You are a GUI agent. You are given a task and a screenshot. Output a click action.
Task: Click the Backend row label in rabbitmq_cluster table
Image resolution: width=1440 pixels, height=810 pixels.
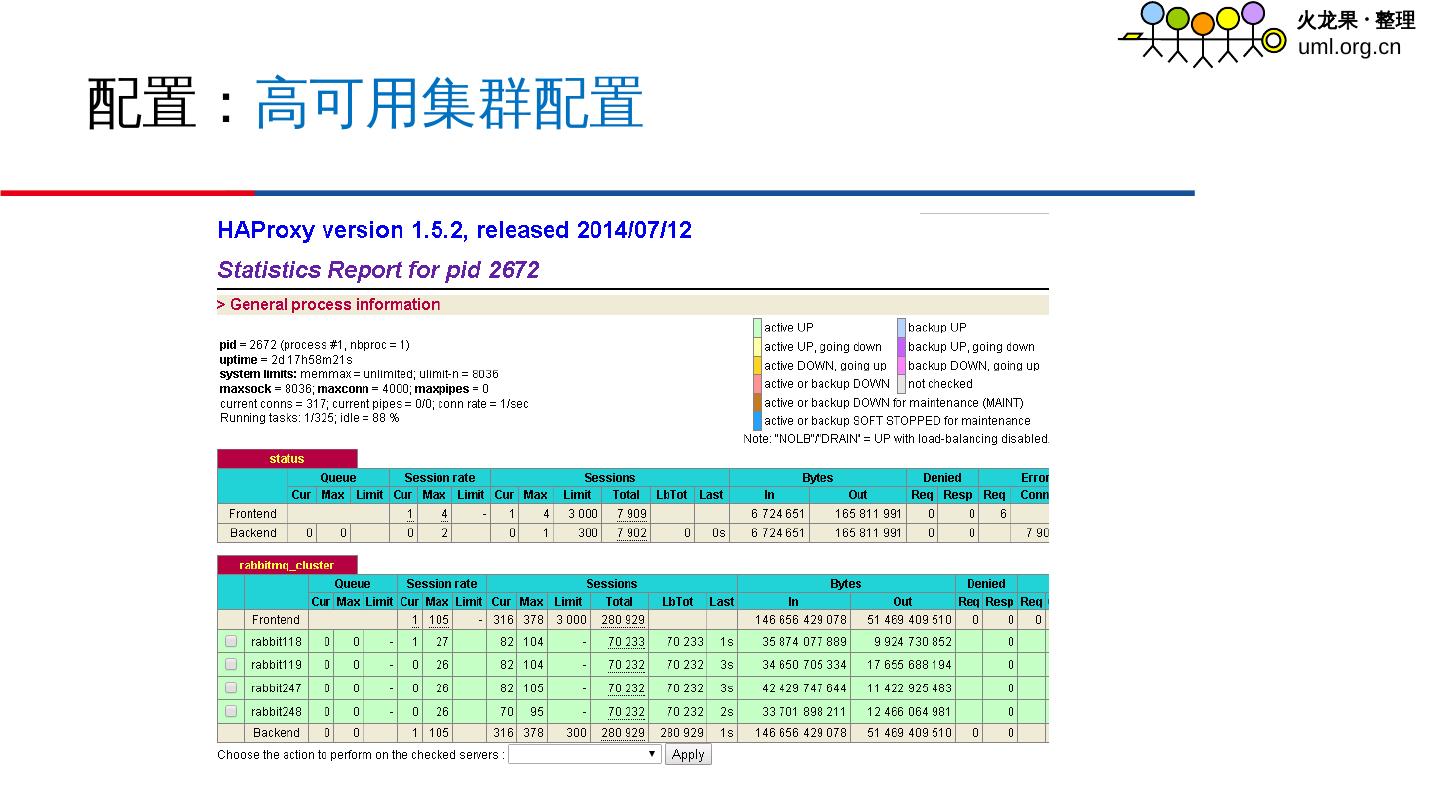(x=276, y=733)
